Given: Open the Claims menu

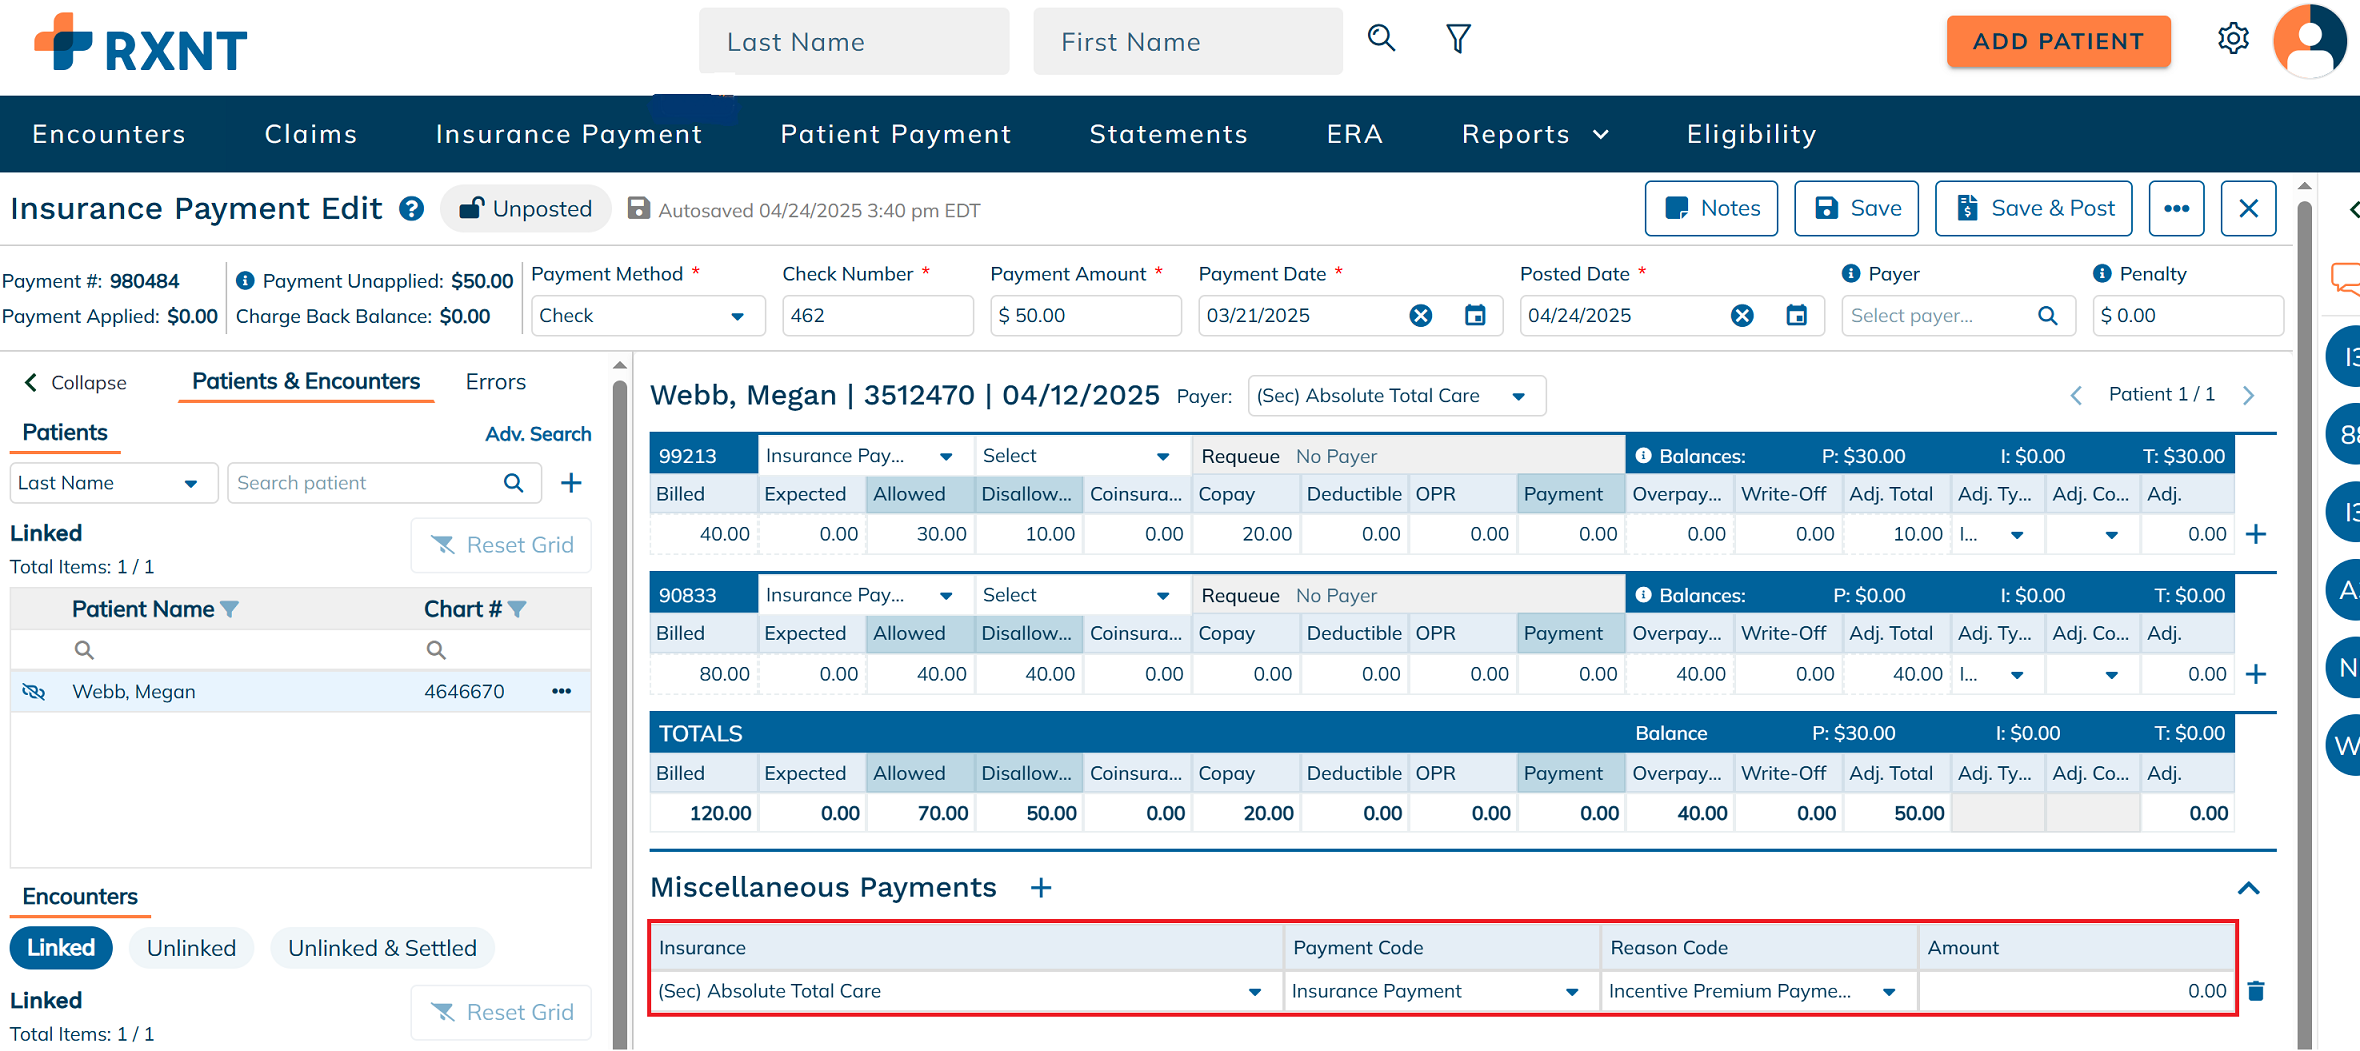Looking at the screenshot, I should point(311,134).
